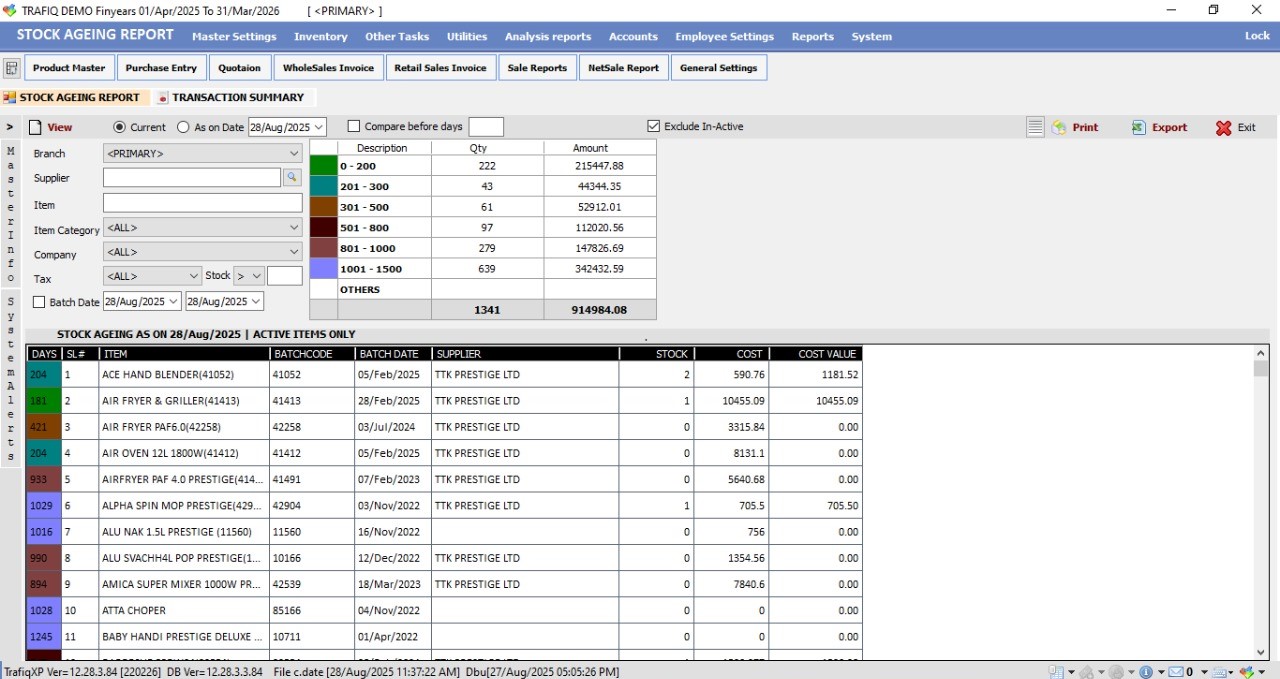Screen dimensions: 1280x679
Task: Open the Branch dropdown
Action: [x=294, y=154]
